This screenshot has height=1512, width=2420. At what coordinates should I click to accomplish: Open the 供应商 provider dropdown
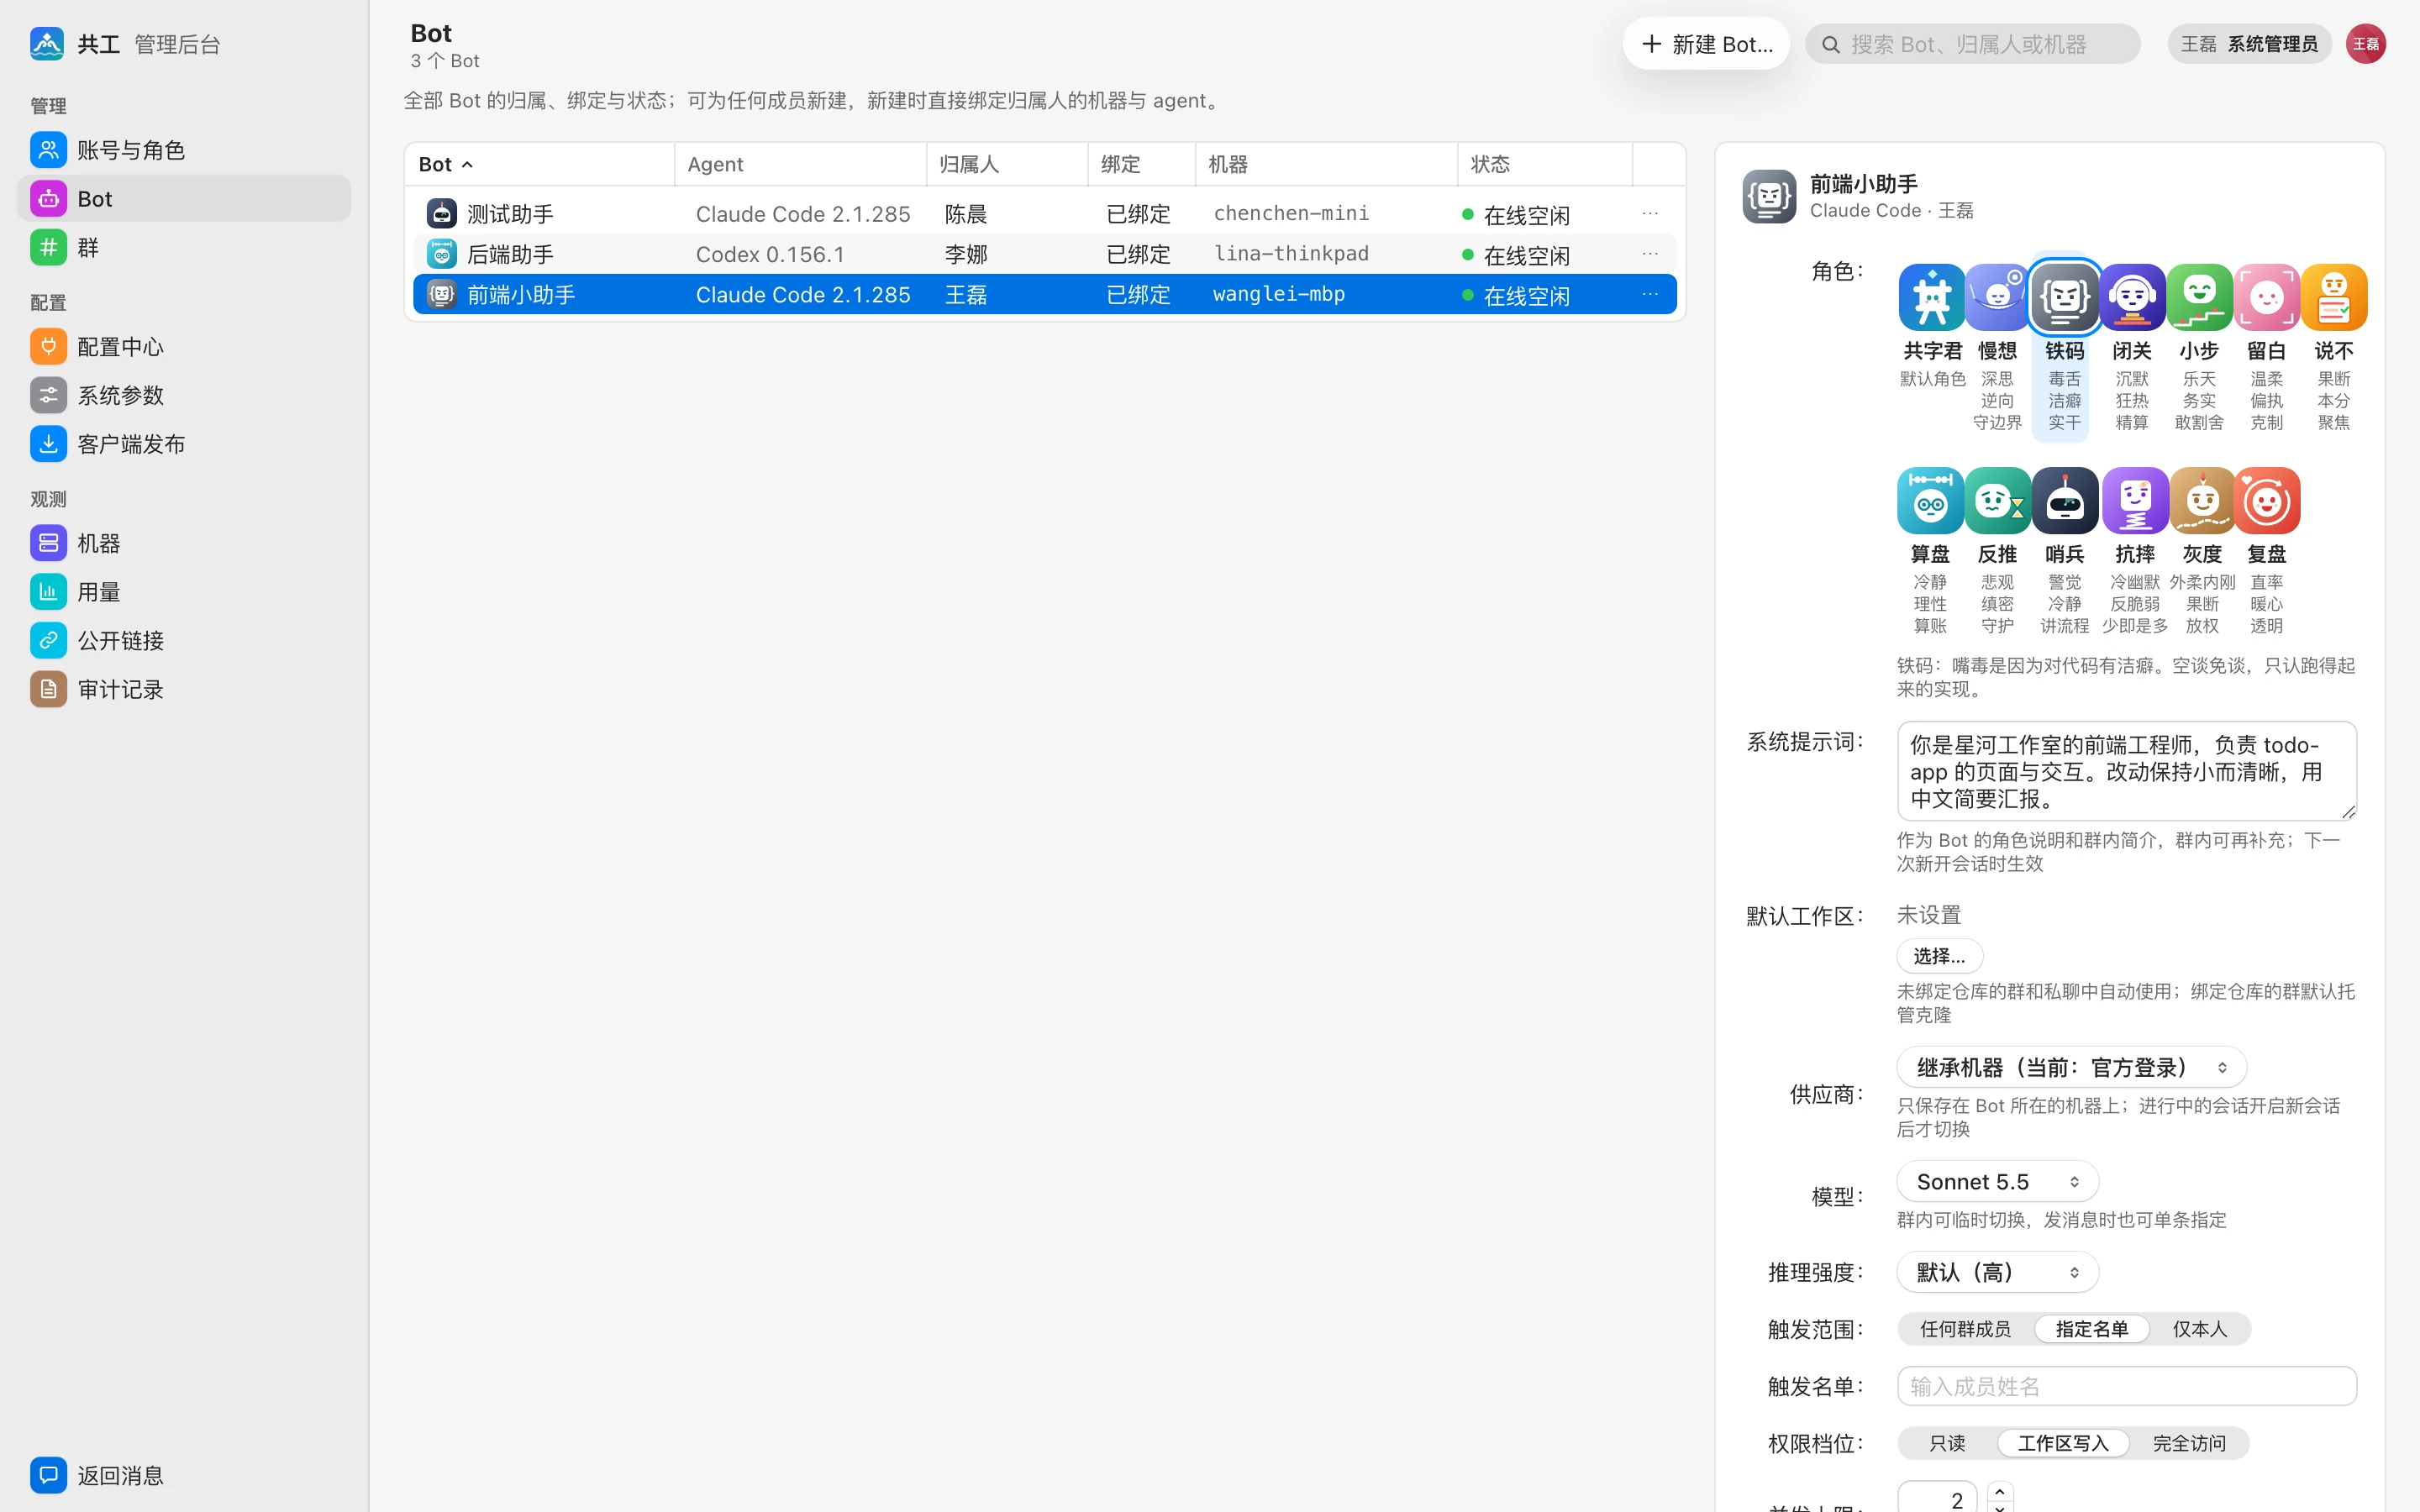click(2071, 1067)
